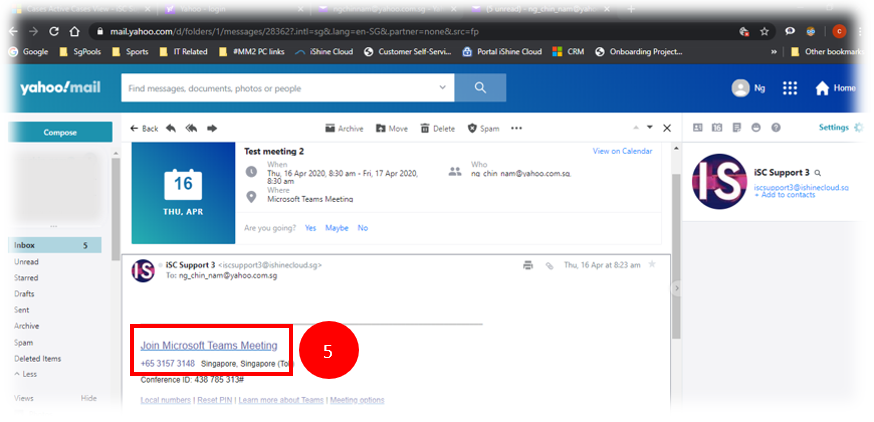Open the Drafts folder
The height and width of the screenshot is (422, 874).
[x=24, y=294]
